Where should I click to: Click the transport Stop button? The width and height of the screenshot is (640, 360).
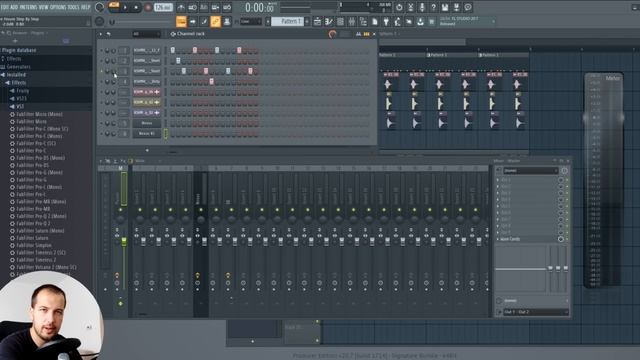tap(136, 7)
